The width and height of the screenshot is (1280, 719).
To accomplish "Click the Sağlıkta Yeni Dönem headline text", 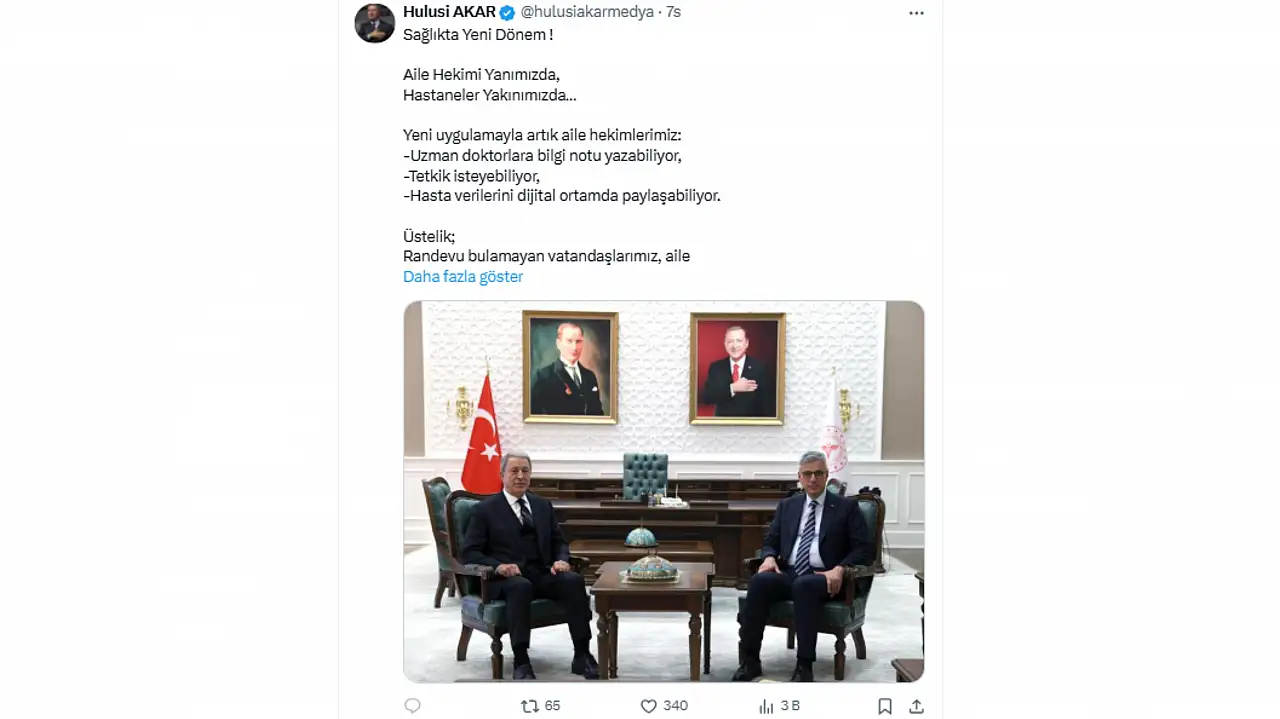I will click(478, 35).
